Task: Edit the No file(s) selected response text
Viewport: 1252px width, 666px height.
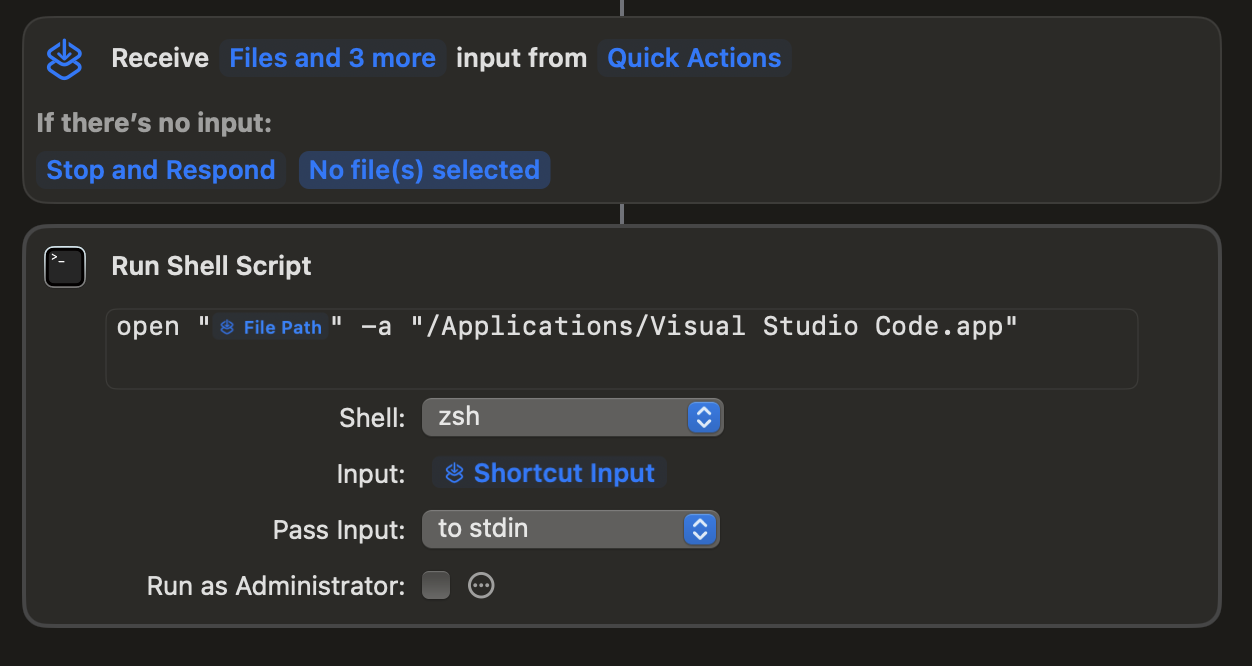Action: [x=424, y=170]
